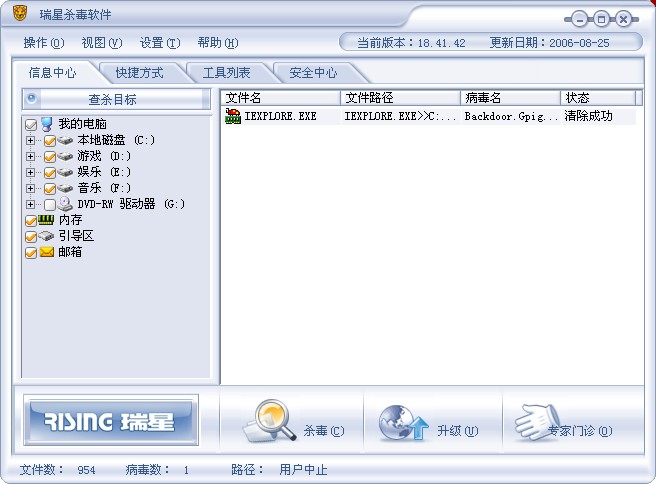Open the 帮助(H) menu

point(218,43)
